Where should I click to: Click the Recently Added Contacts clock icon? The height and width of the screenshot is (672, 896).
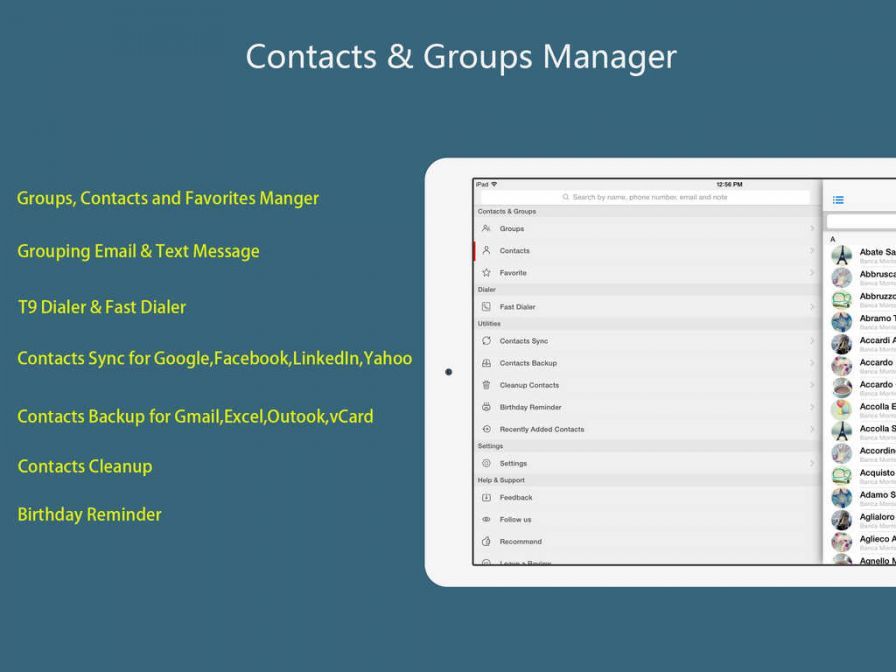[x=486, y=429]
